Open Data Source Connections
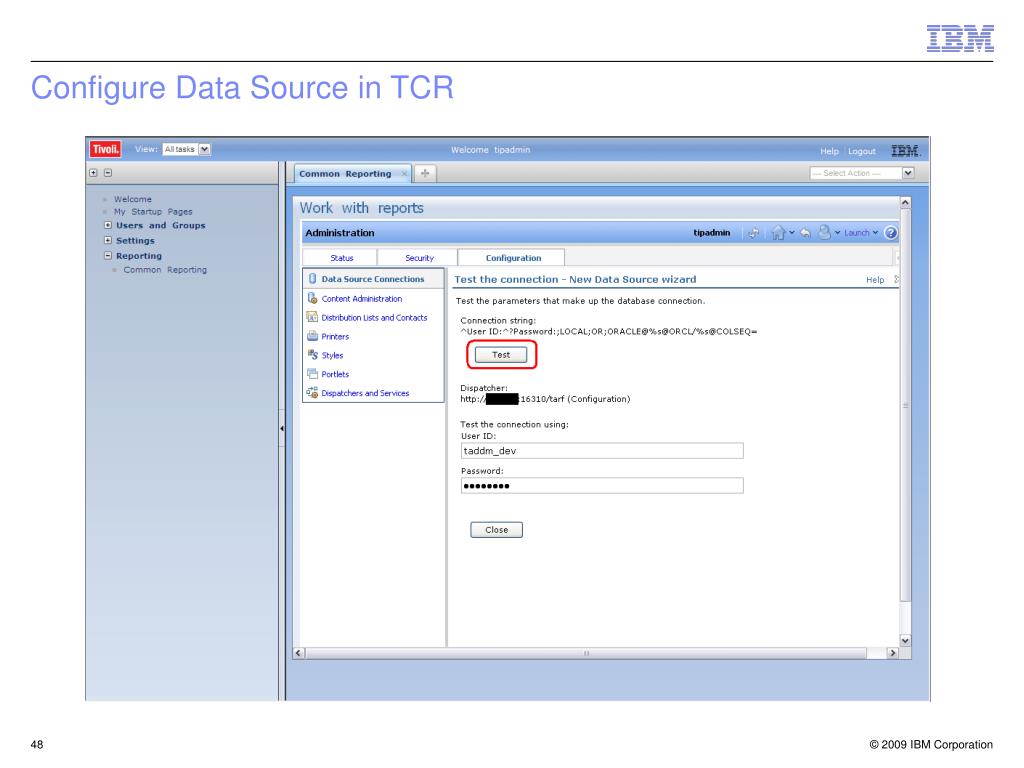The height and width of the screenshot is (768, 1024). pyautogui.click(x=373, y=279)
